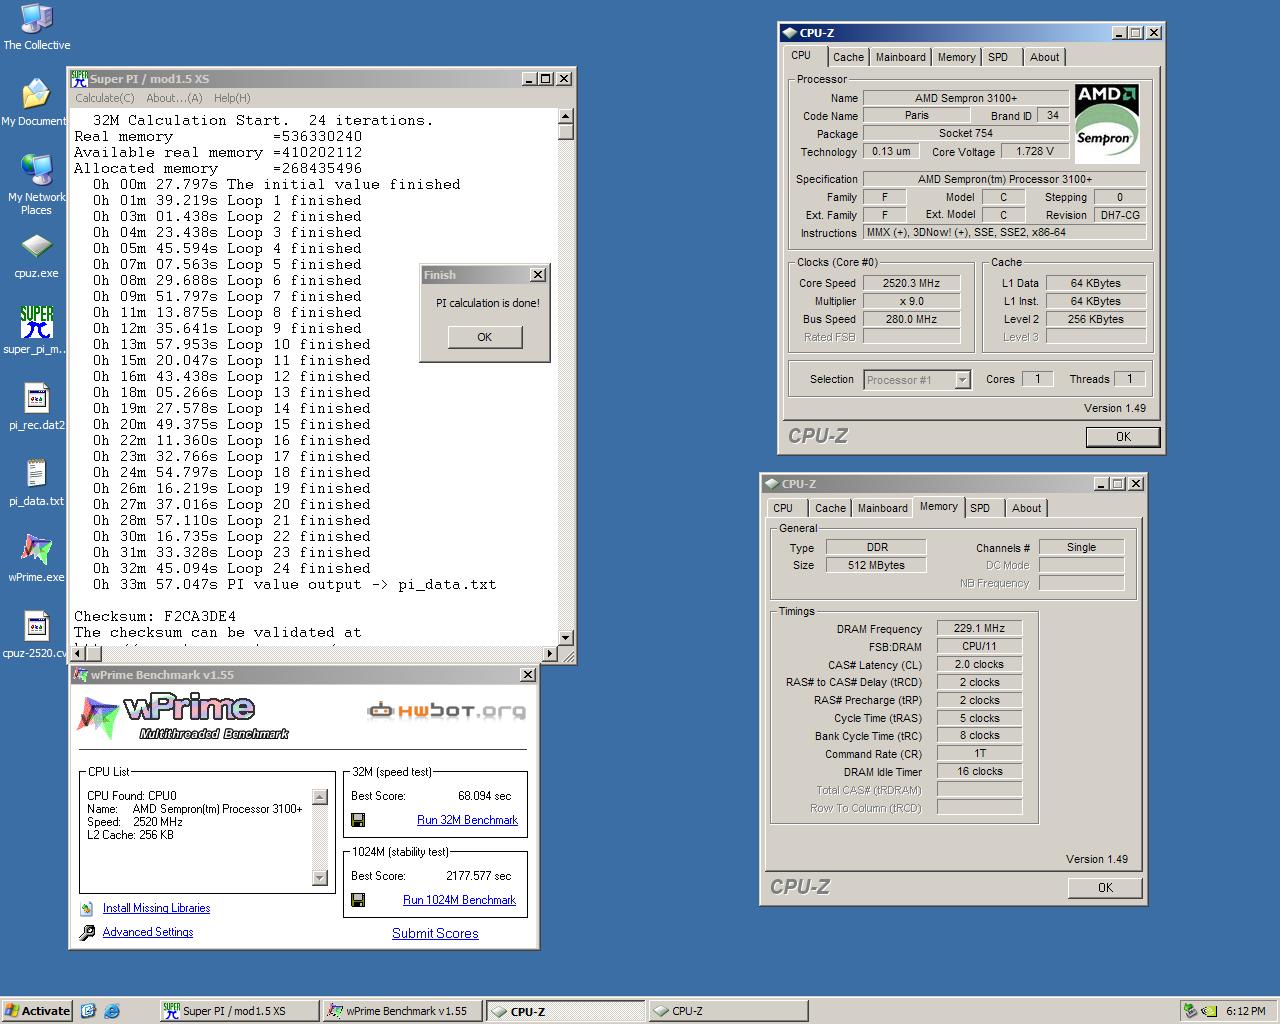Screen dimensions: 1280x1024
Task: Switch to Mainboard tab in upper CPU-Z
Action: coord(900,57)
